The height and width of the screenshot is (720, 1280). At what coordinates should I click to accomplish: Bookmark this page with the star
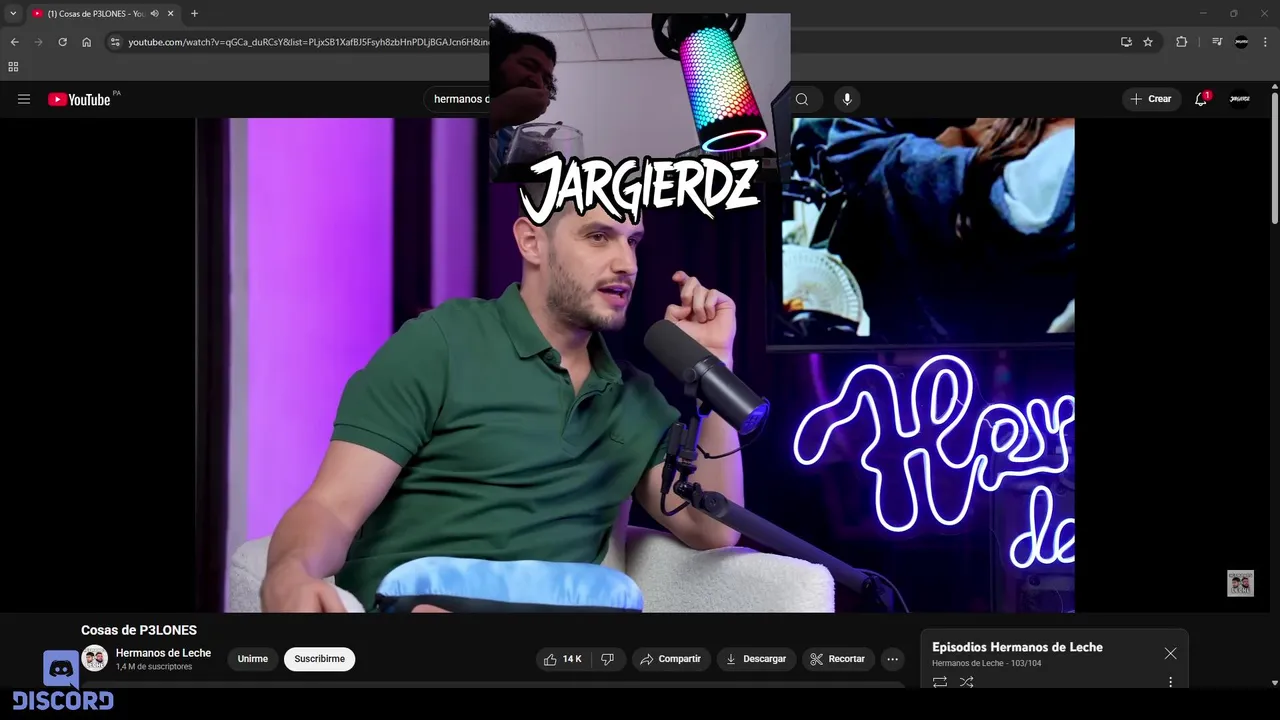pos(1148,42)
